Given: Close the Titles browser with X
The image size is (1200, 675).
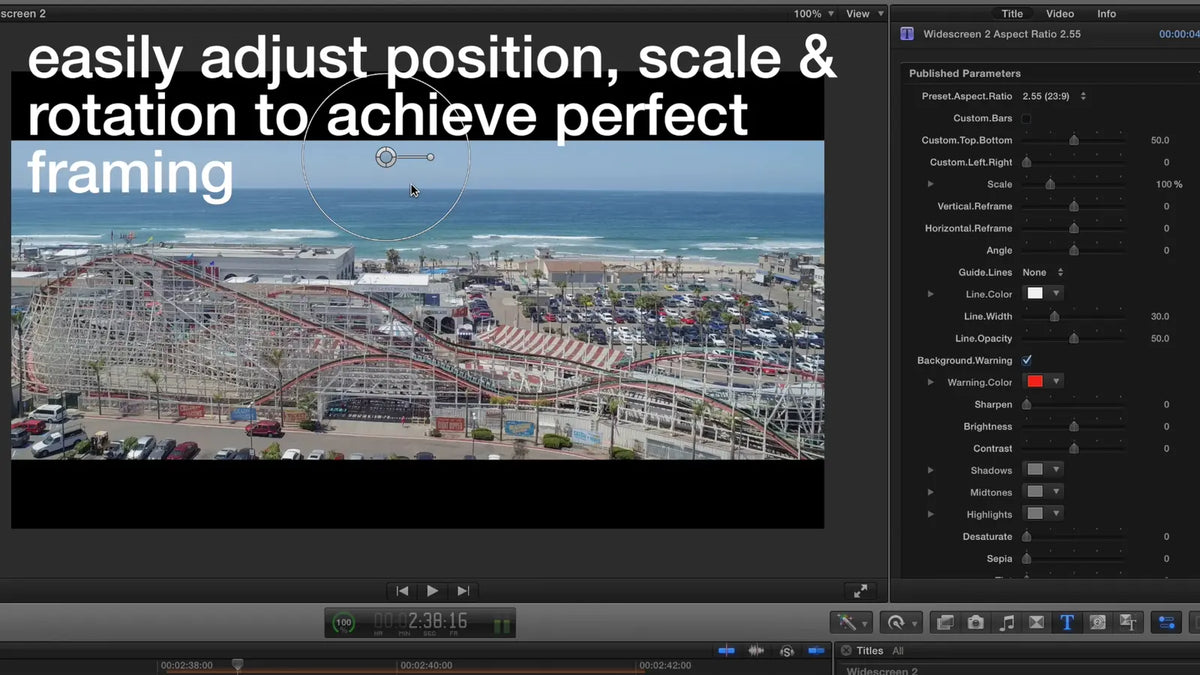Looking at the screenshot, I should (x=845, y=651).
